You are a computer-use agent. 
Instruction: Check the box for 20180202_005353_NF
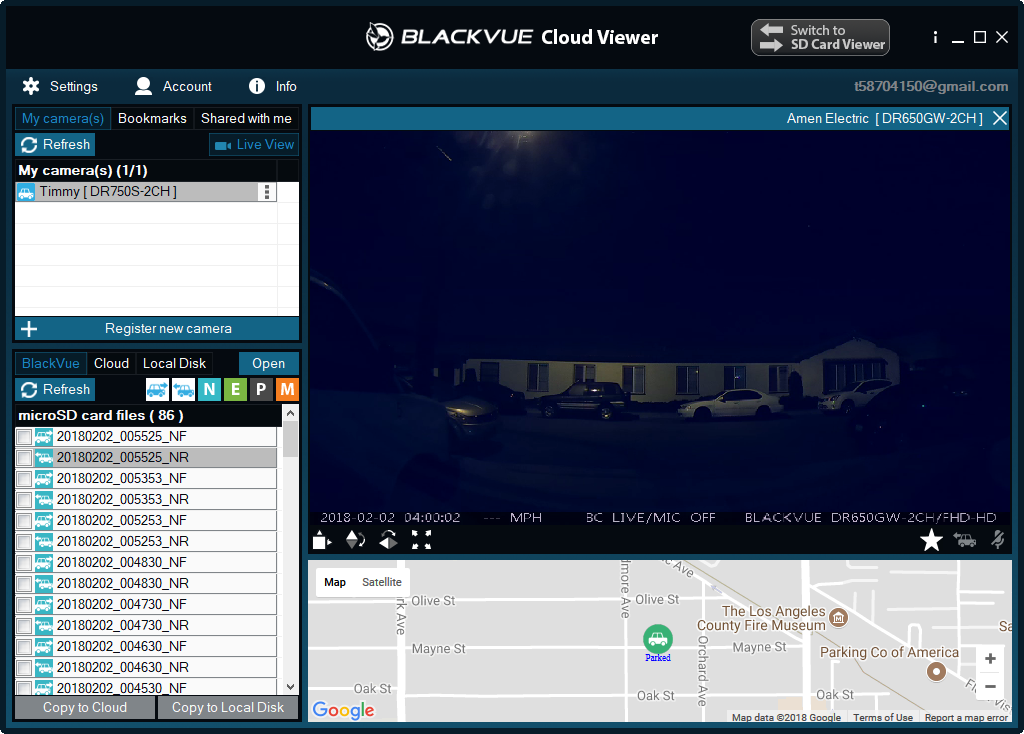pos(24,479)
